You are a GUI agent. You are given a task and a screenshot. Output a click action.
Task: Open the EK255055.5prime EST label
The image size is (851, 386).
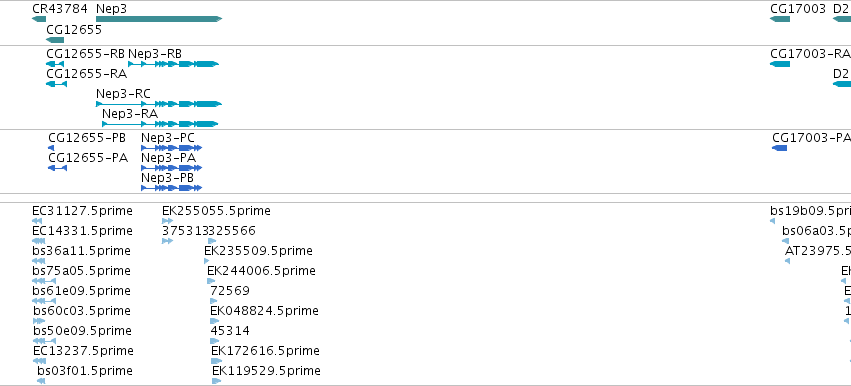(217, 211)
